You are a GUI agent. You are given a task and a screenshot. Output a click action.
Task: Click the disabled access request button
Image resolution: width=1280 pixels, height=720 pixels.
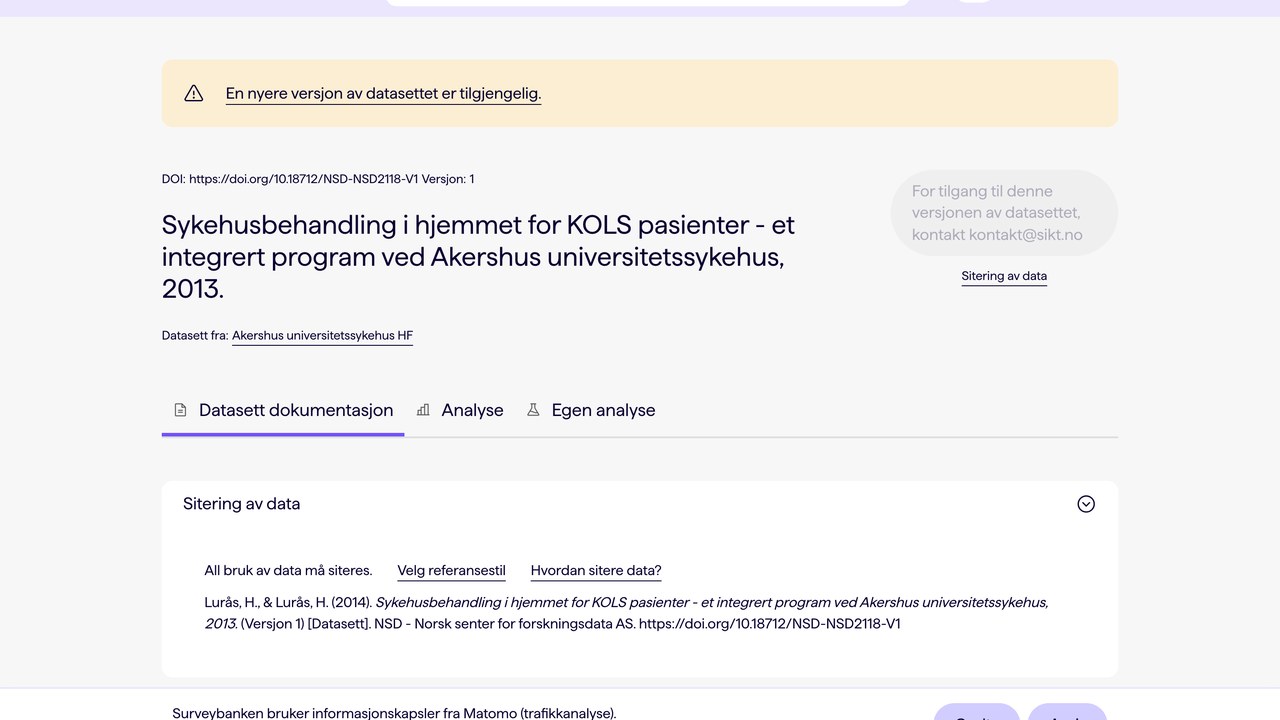(1004, 213)
